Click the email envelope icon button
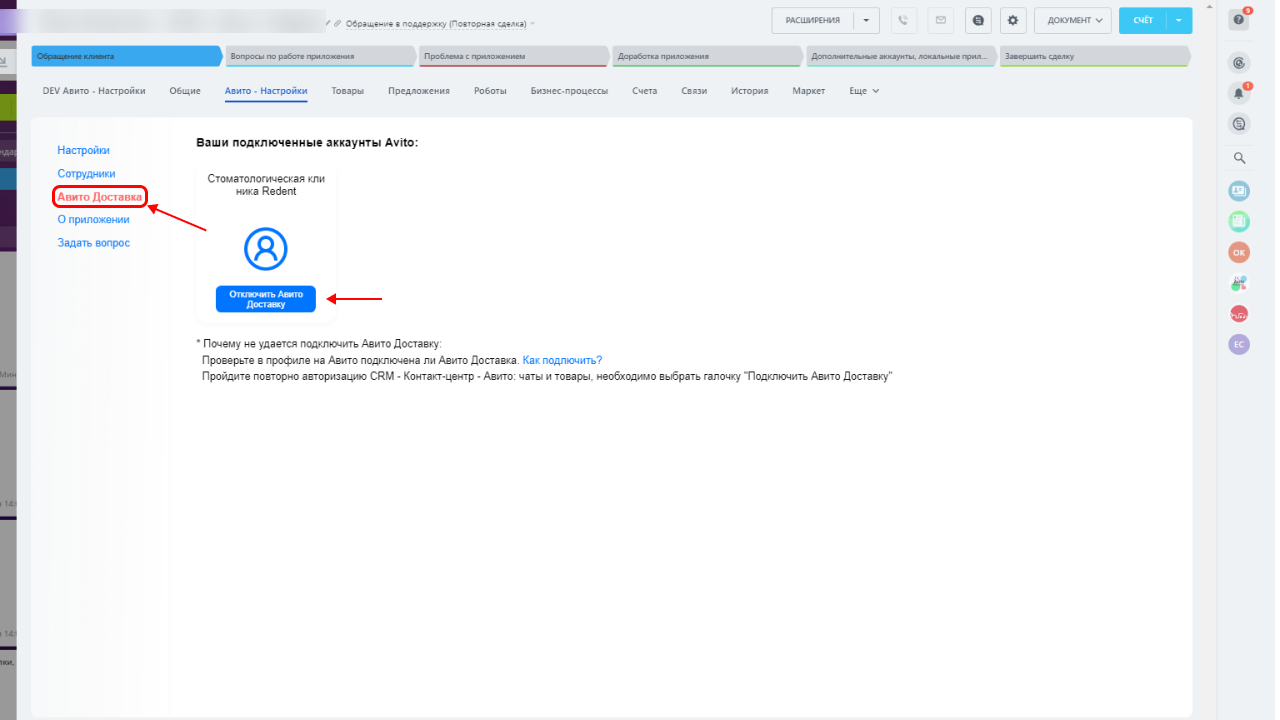The height and width of the screenshot is (720, 1280). 940,20
